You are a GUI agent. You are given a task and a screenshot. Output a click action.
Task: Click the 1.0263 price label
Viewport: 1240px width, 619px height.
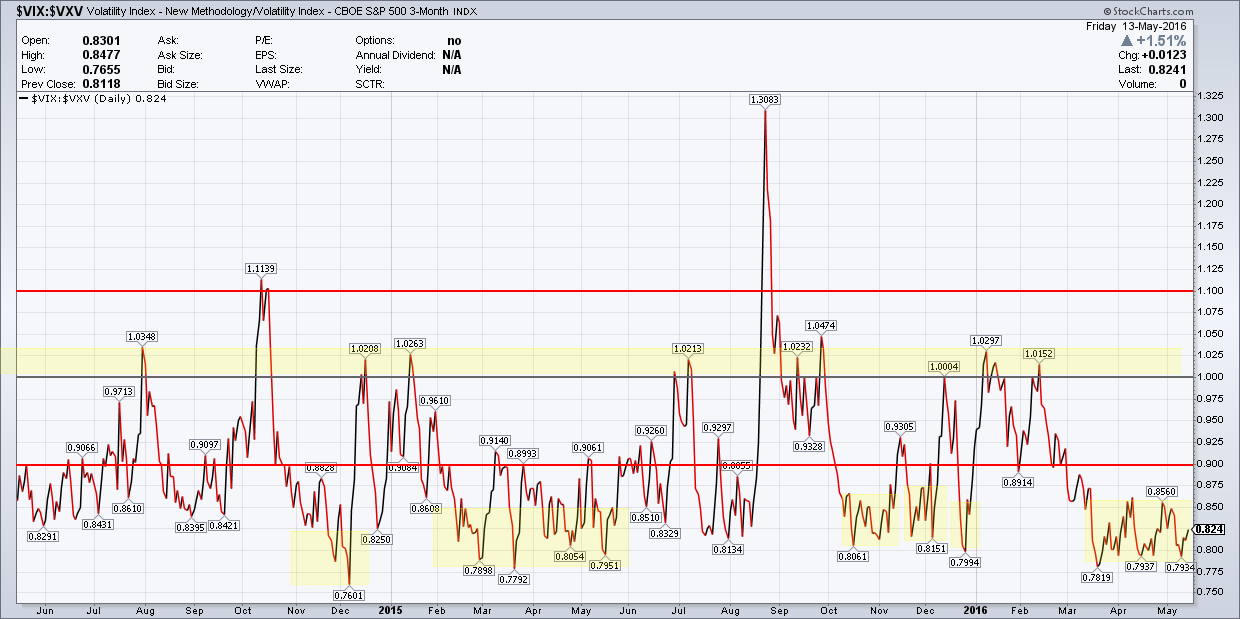(411, 343)
